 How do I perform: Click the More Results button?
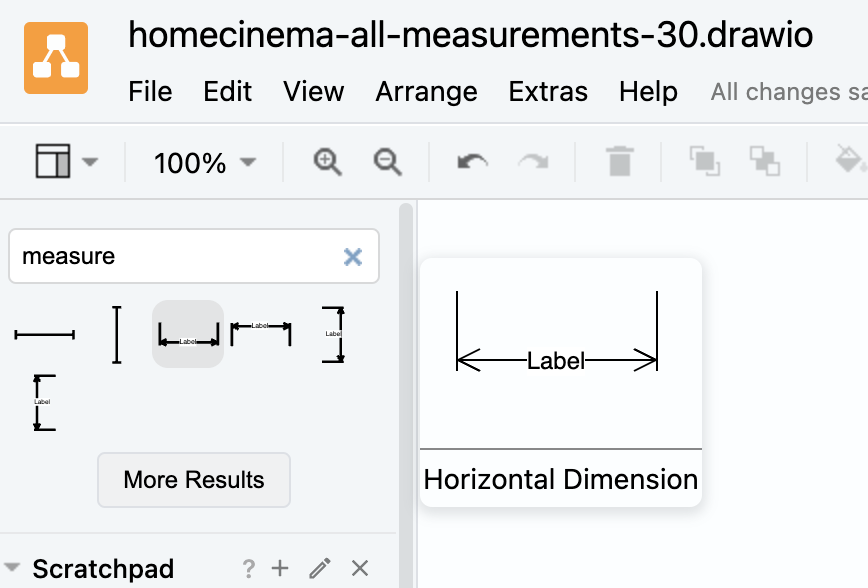click(194, 480)
